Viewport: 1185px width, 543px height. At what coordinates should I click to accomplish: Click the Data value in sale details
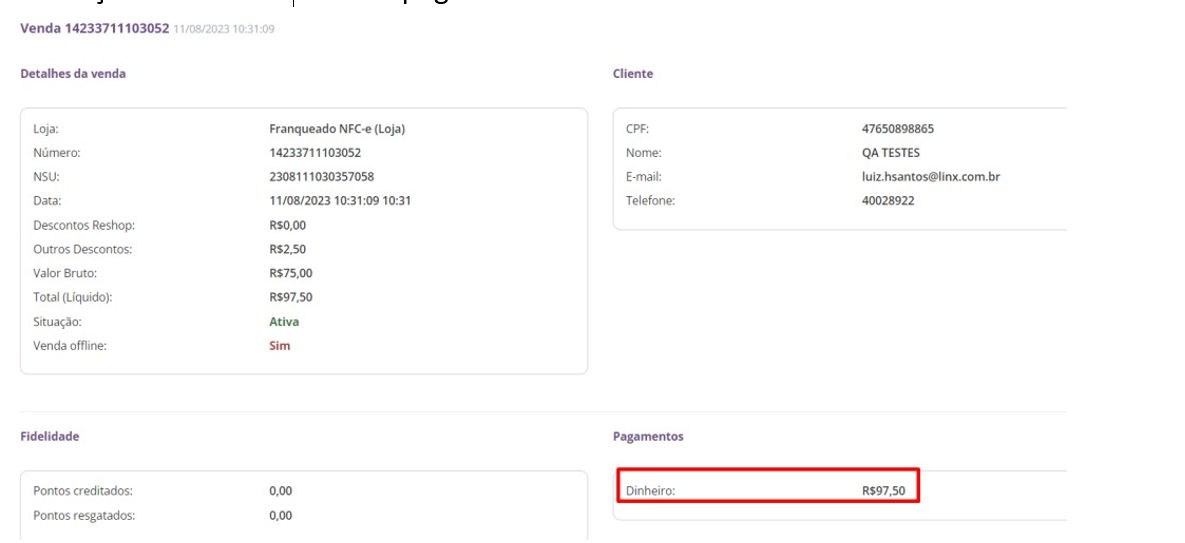coord(340,201)
